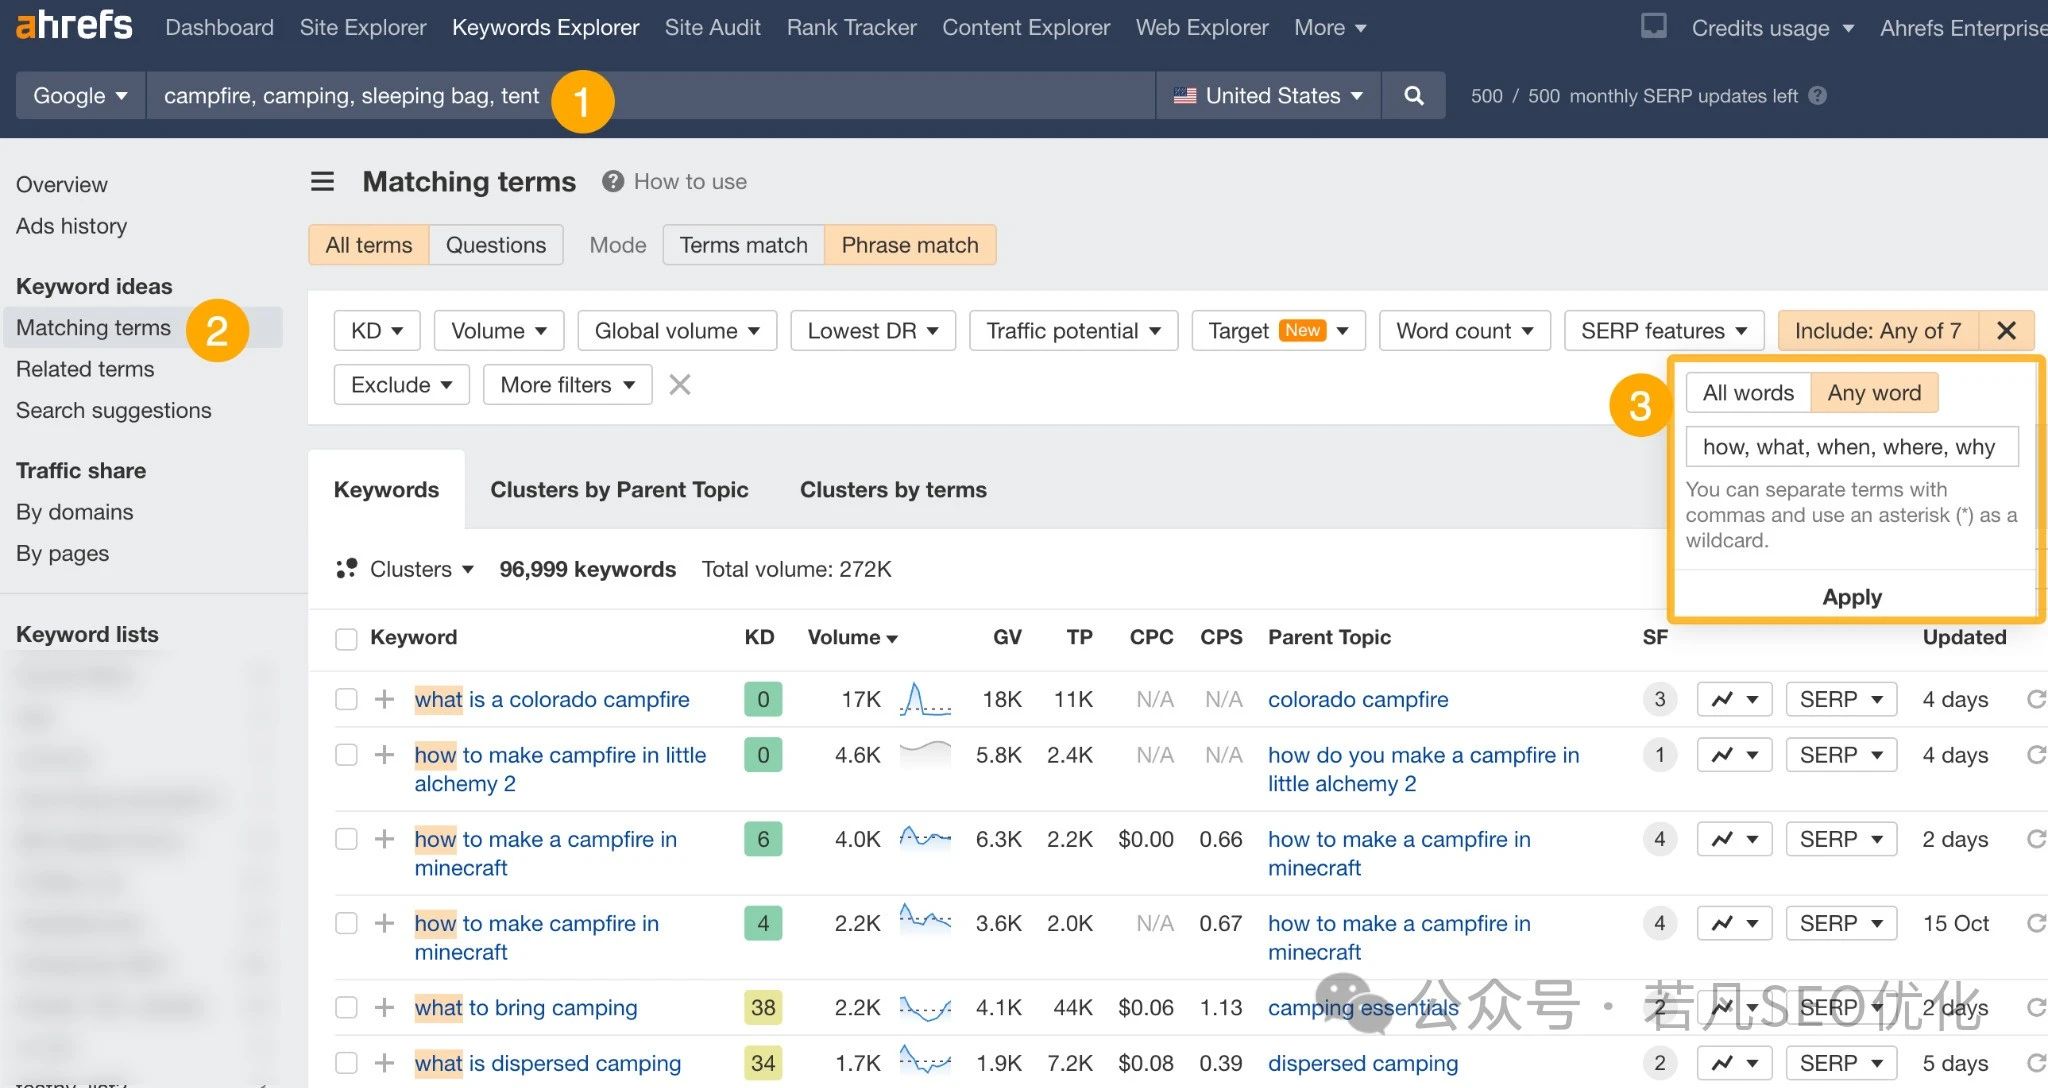Refresh SERP for 'what is a colorado campfire' row

pyautogui.click(x=2035, y=699)
